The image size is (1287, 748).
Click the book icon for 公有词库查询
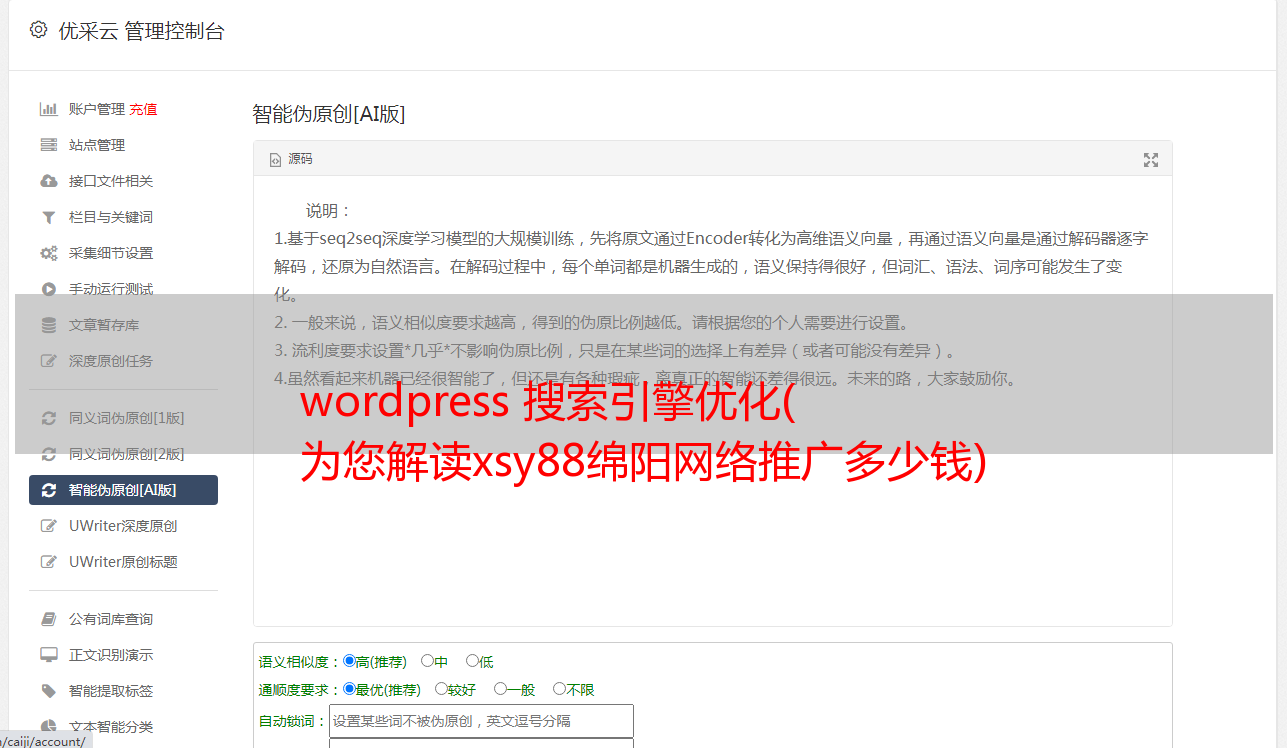click(x=48, y=619)
